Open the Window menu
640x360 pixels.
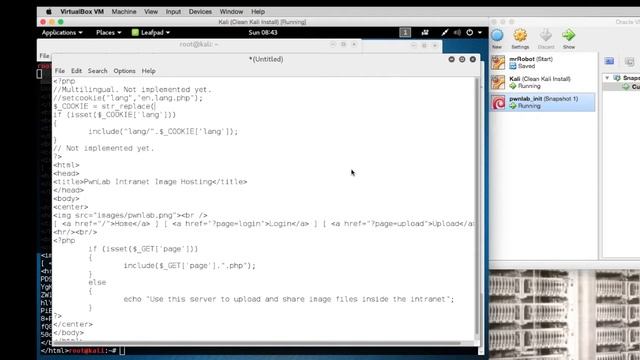(231, 12)
